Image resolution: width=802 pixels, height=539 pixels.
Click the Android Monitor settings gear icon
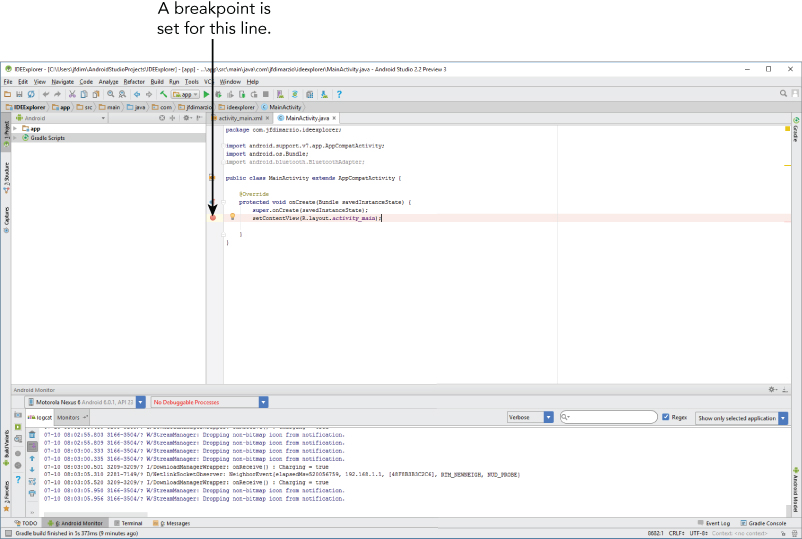pos(773,390)
